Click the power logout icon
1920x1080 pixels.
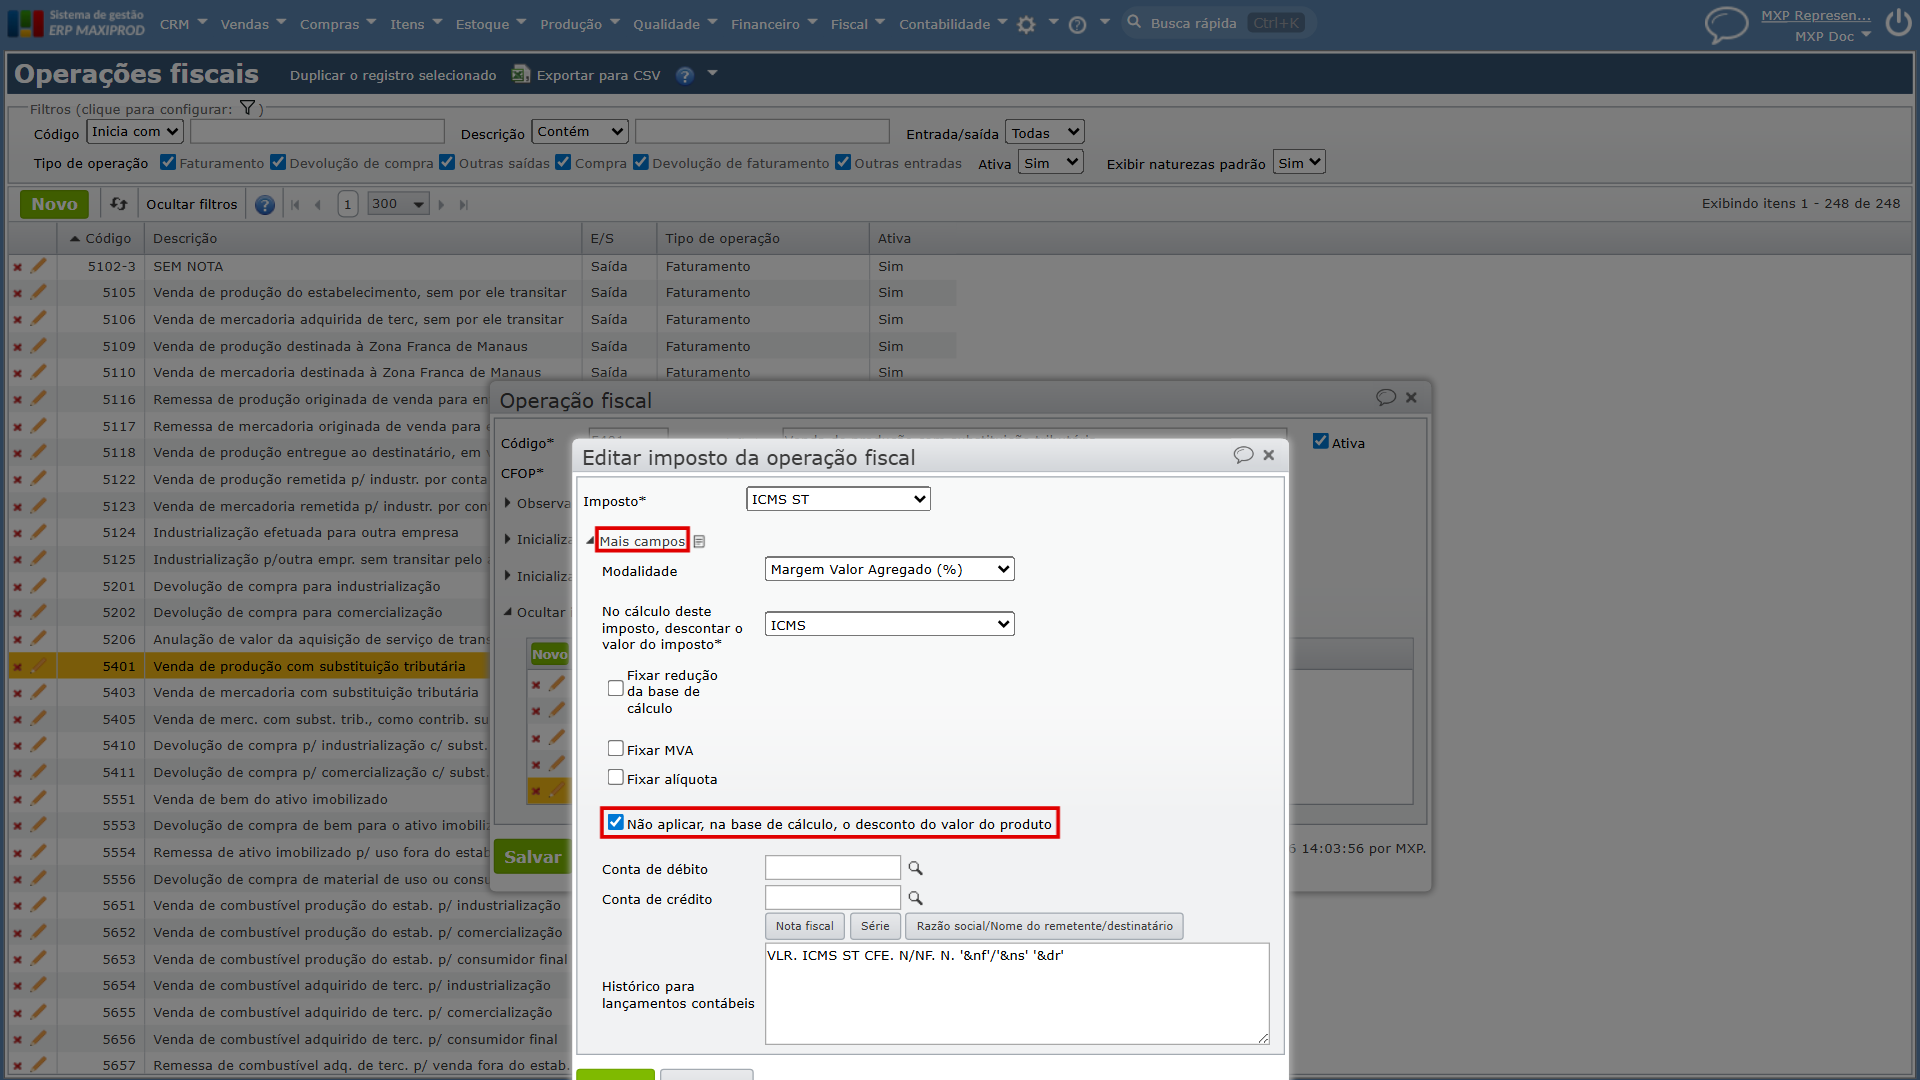(x=1898, y=22)
